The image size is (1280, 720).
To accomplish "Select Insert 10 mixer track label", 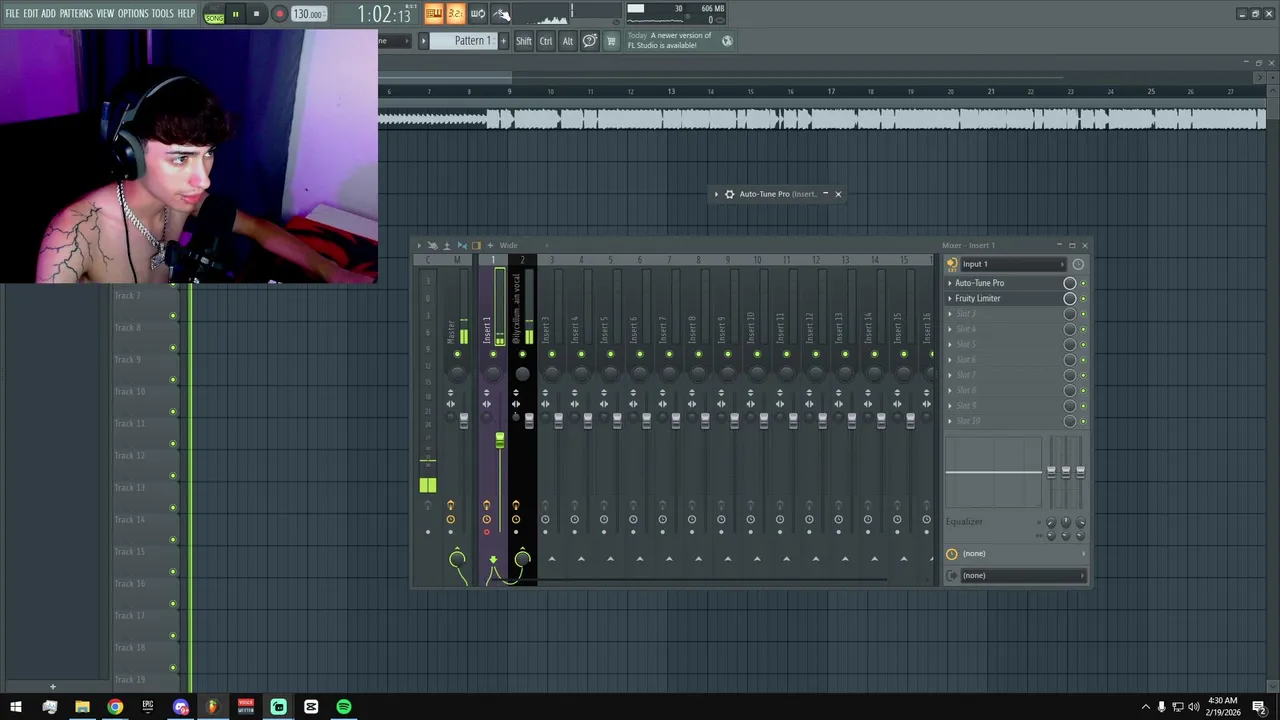I will (750, 327).
